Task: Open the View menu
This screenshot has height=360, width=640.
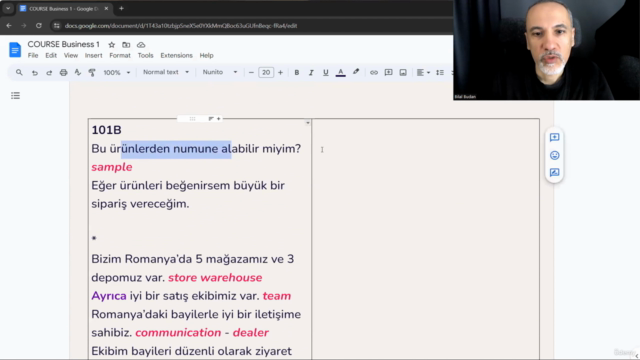Action: 71,56
